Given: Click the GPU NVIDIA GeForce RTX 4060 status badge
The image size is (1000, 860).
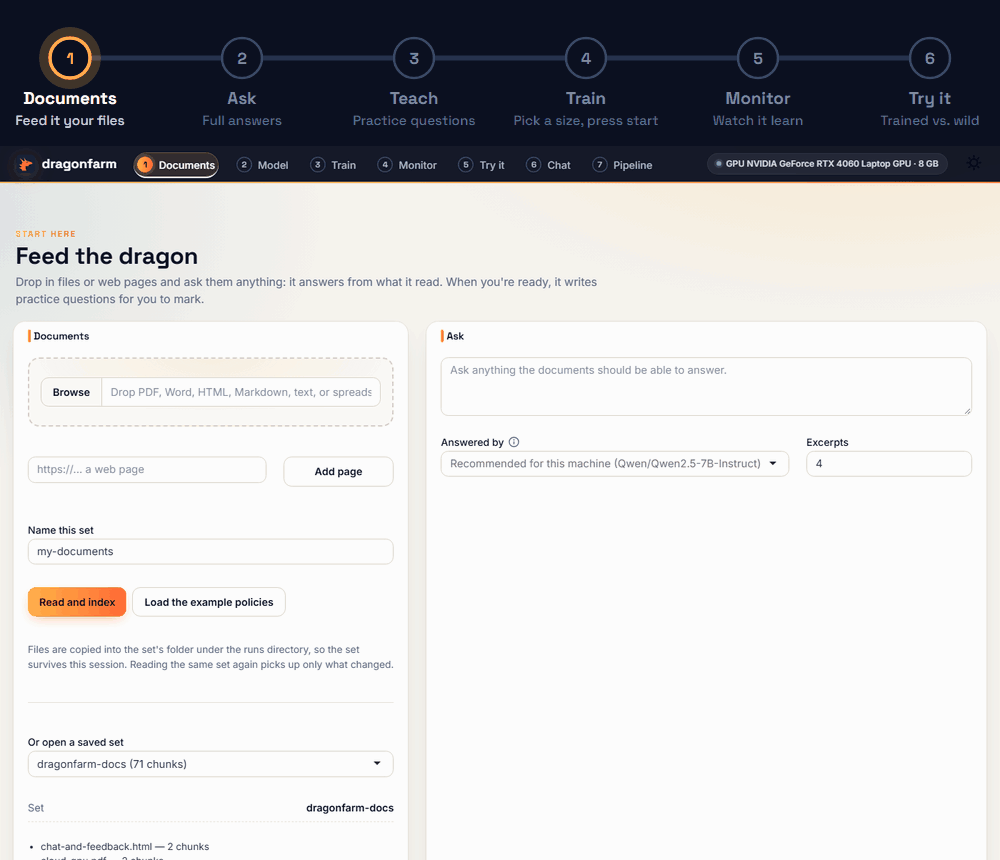Looking at the screenshot, I should pyautogui.click(x=827, y=164).
